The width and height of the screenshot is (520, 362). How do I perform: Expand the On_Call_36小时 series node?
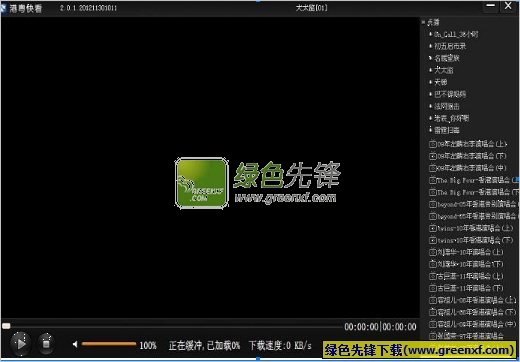431,34
